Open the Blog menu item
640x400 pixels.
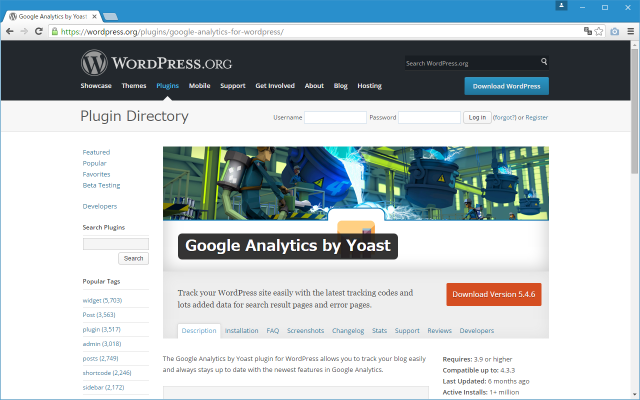340,86
